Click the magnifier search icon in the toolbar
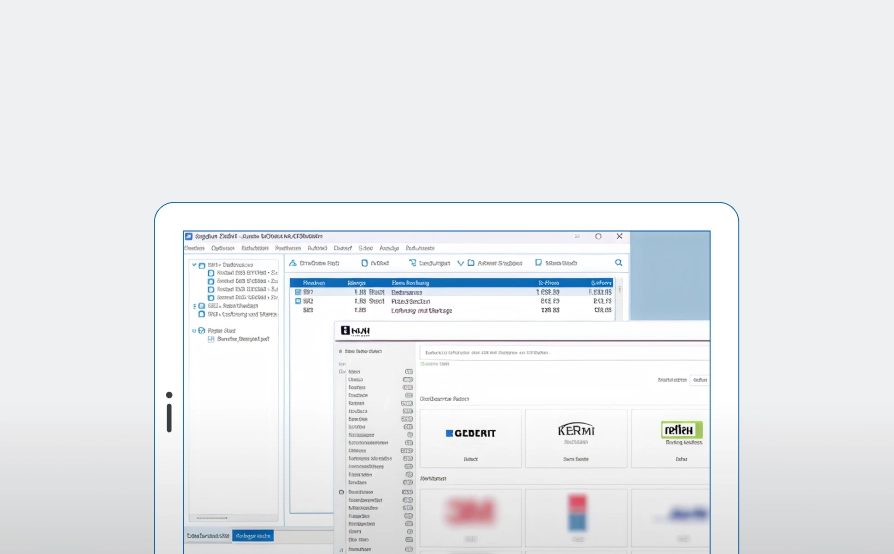894x554 pixels. 619,263
